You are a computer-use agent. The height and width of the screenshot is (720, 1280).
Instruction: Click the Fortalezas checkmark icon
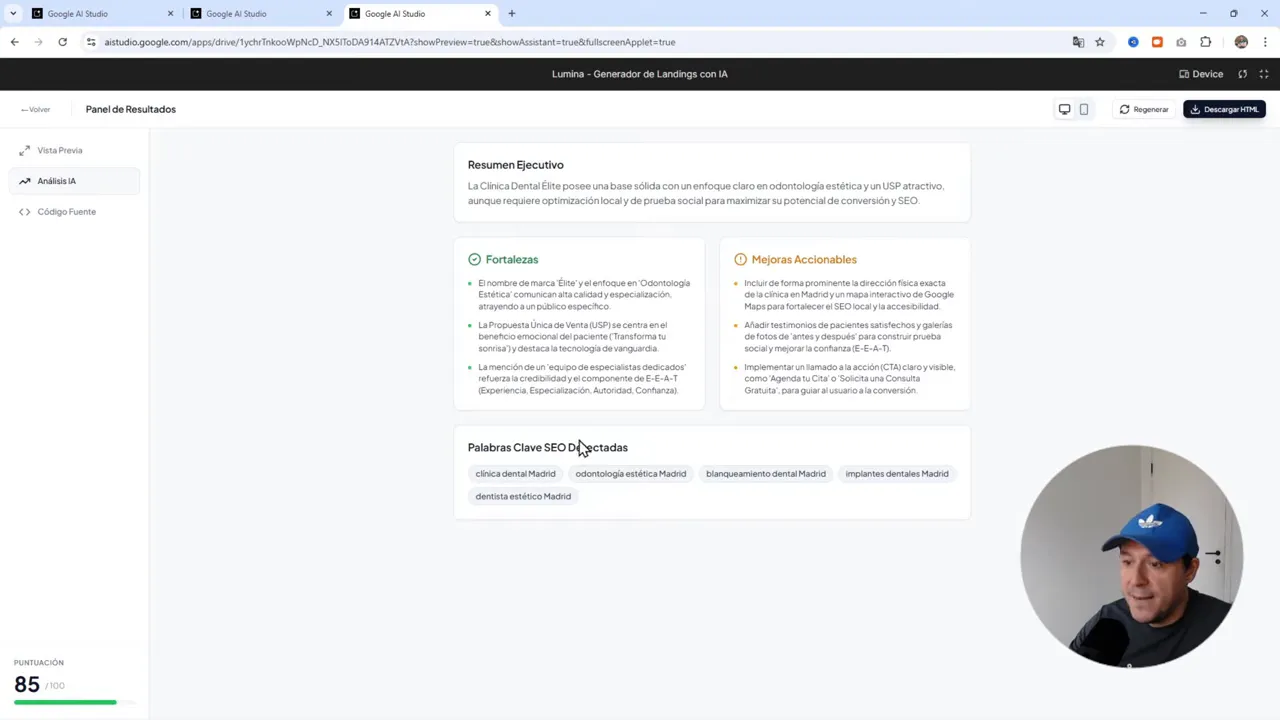474,259
